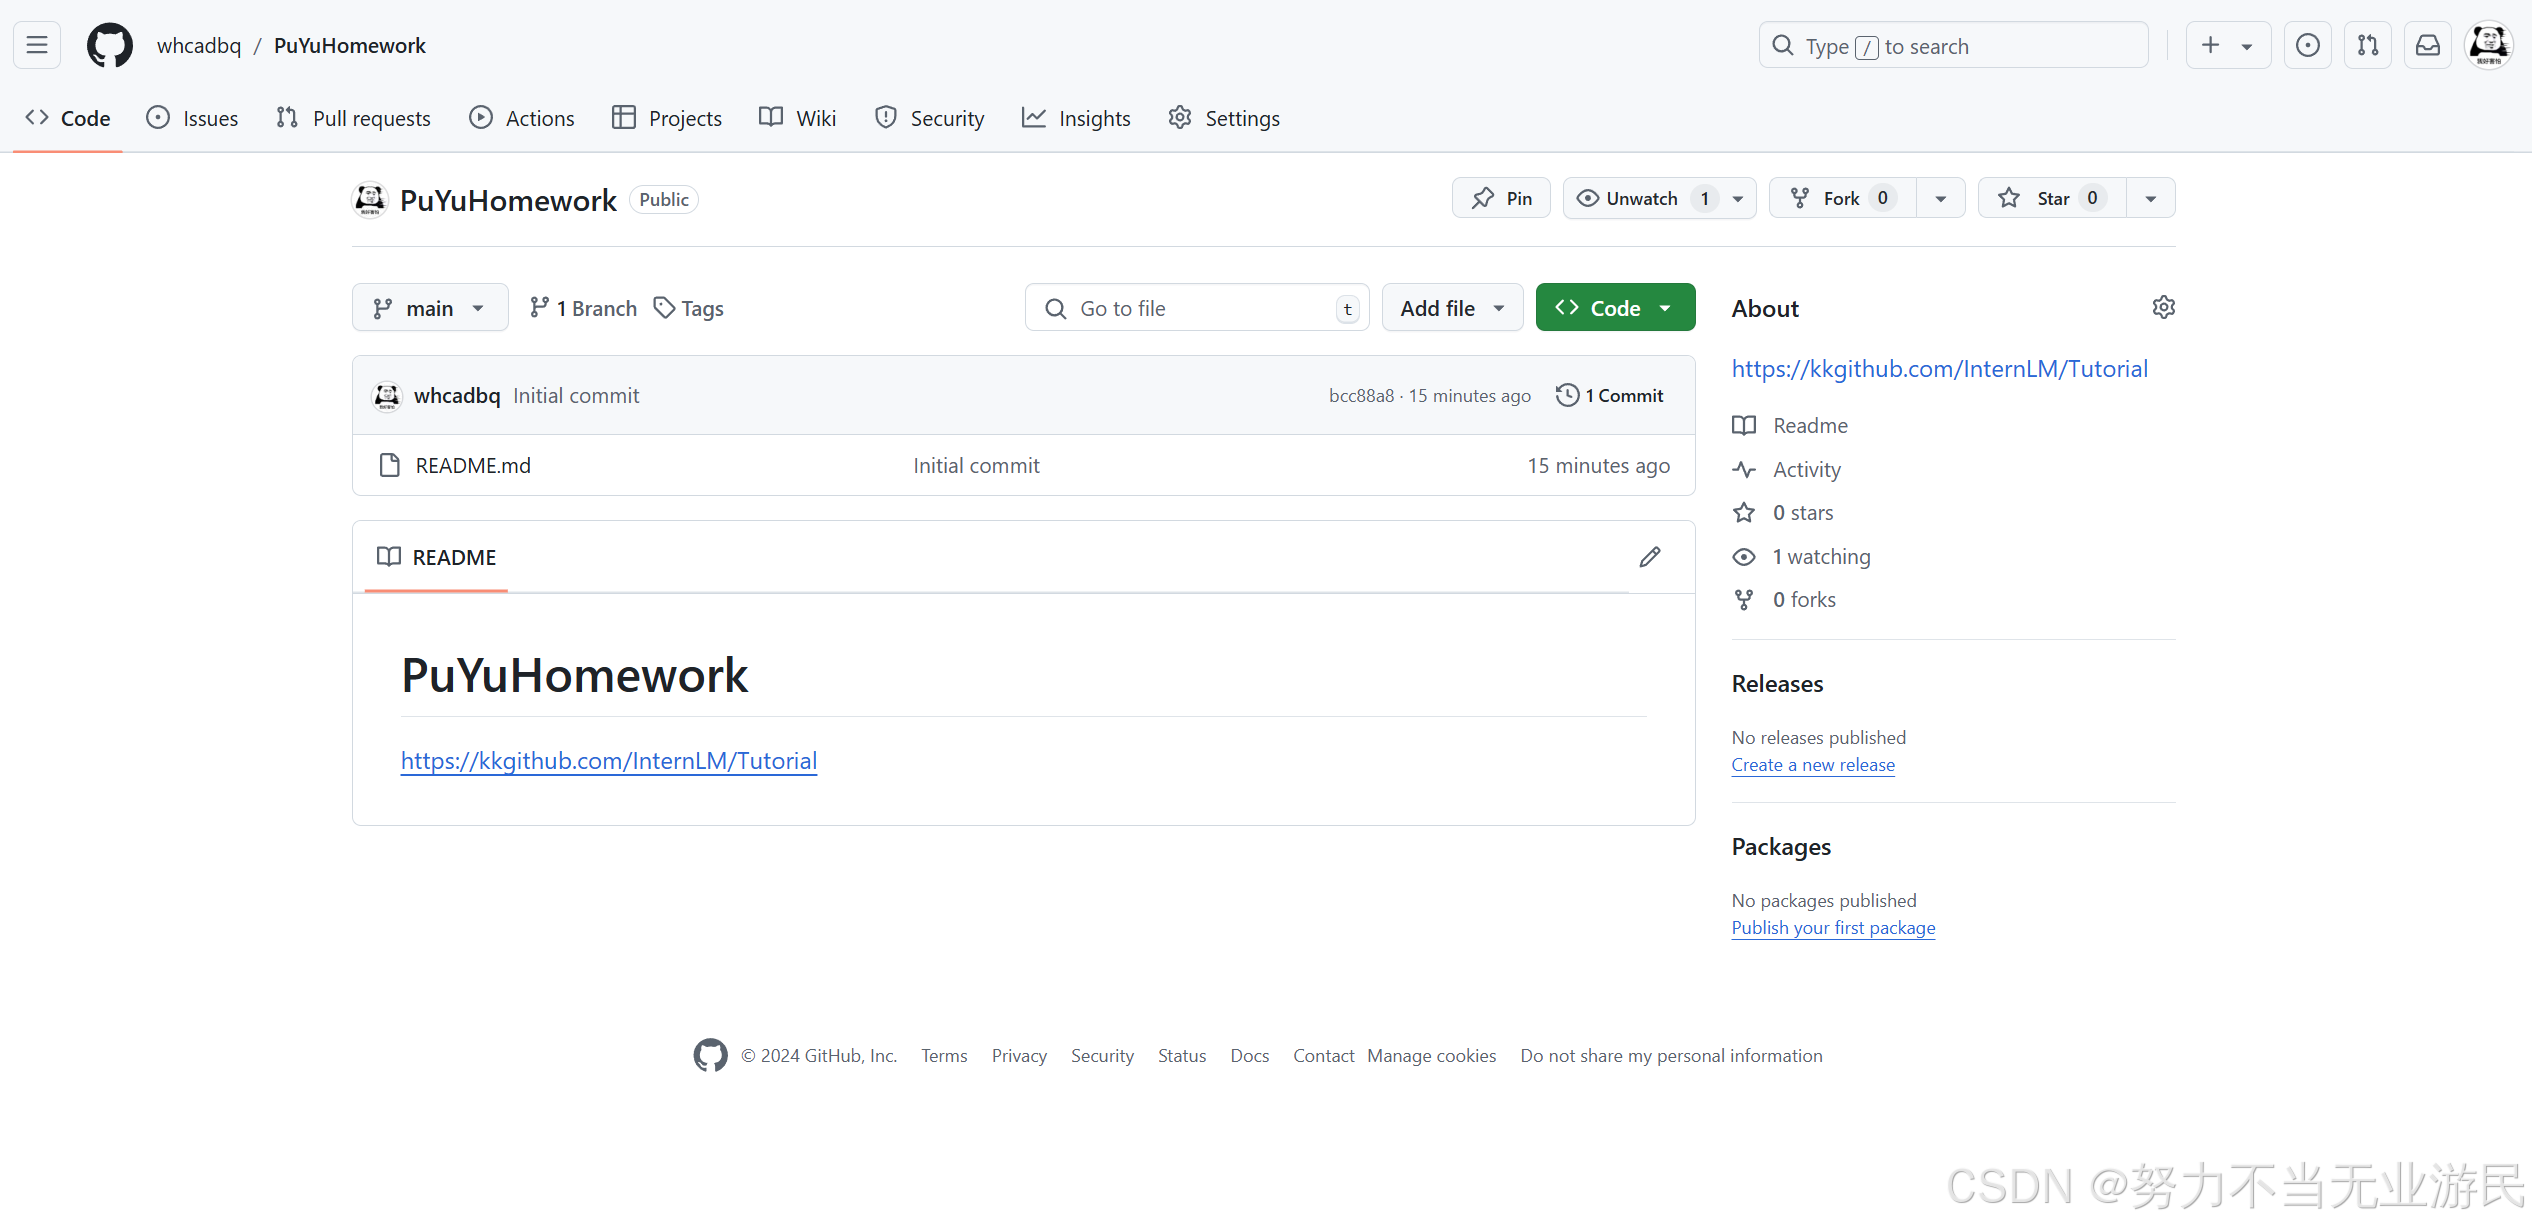Open the notifications inbox icon
2532x1227 pixels.
(x=2428, y=45)
